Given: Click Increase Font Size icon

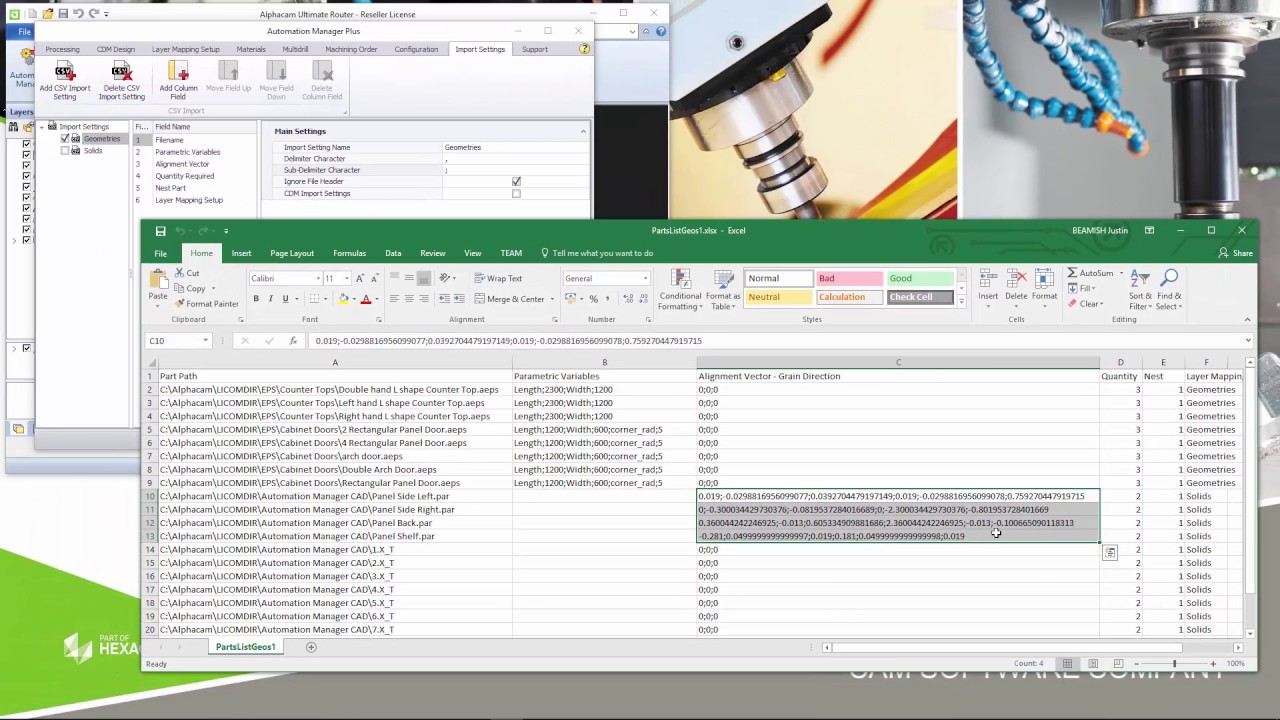Looking at the screenshot, I should point(360,278).
